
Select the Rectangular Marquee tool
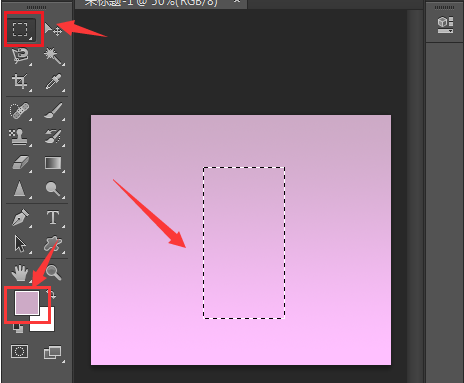(20, 29)
